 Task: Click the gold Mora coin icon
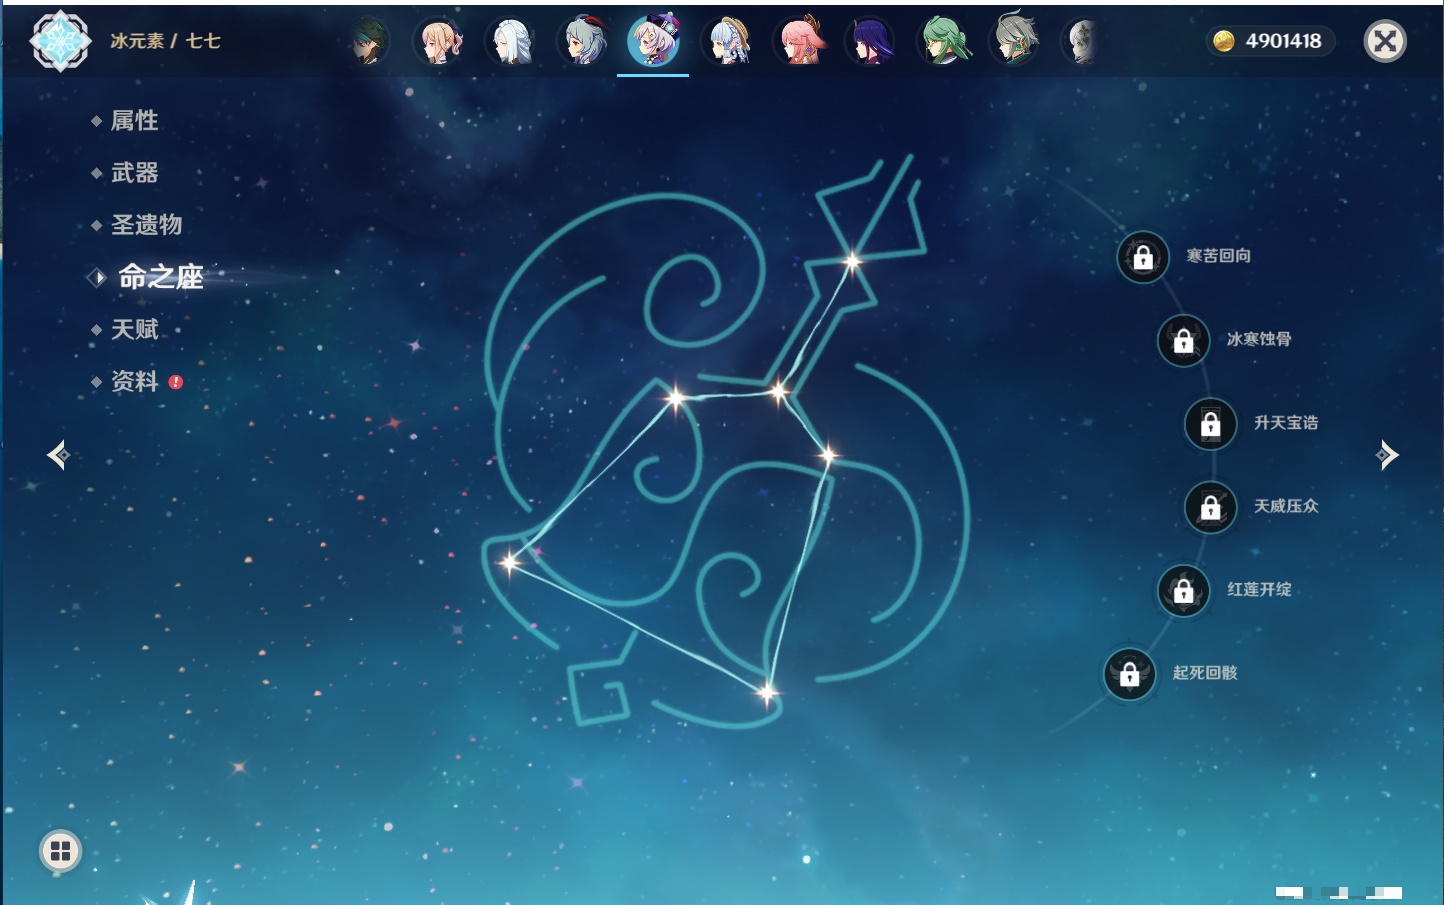pyautogui.click(x=1224, y=41)
